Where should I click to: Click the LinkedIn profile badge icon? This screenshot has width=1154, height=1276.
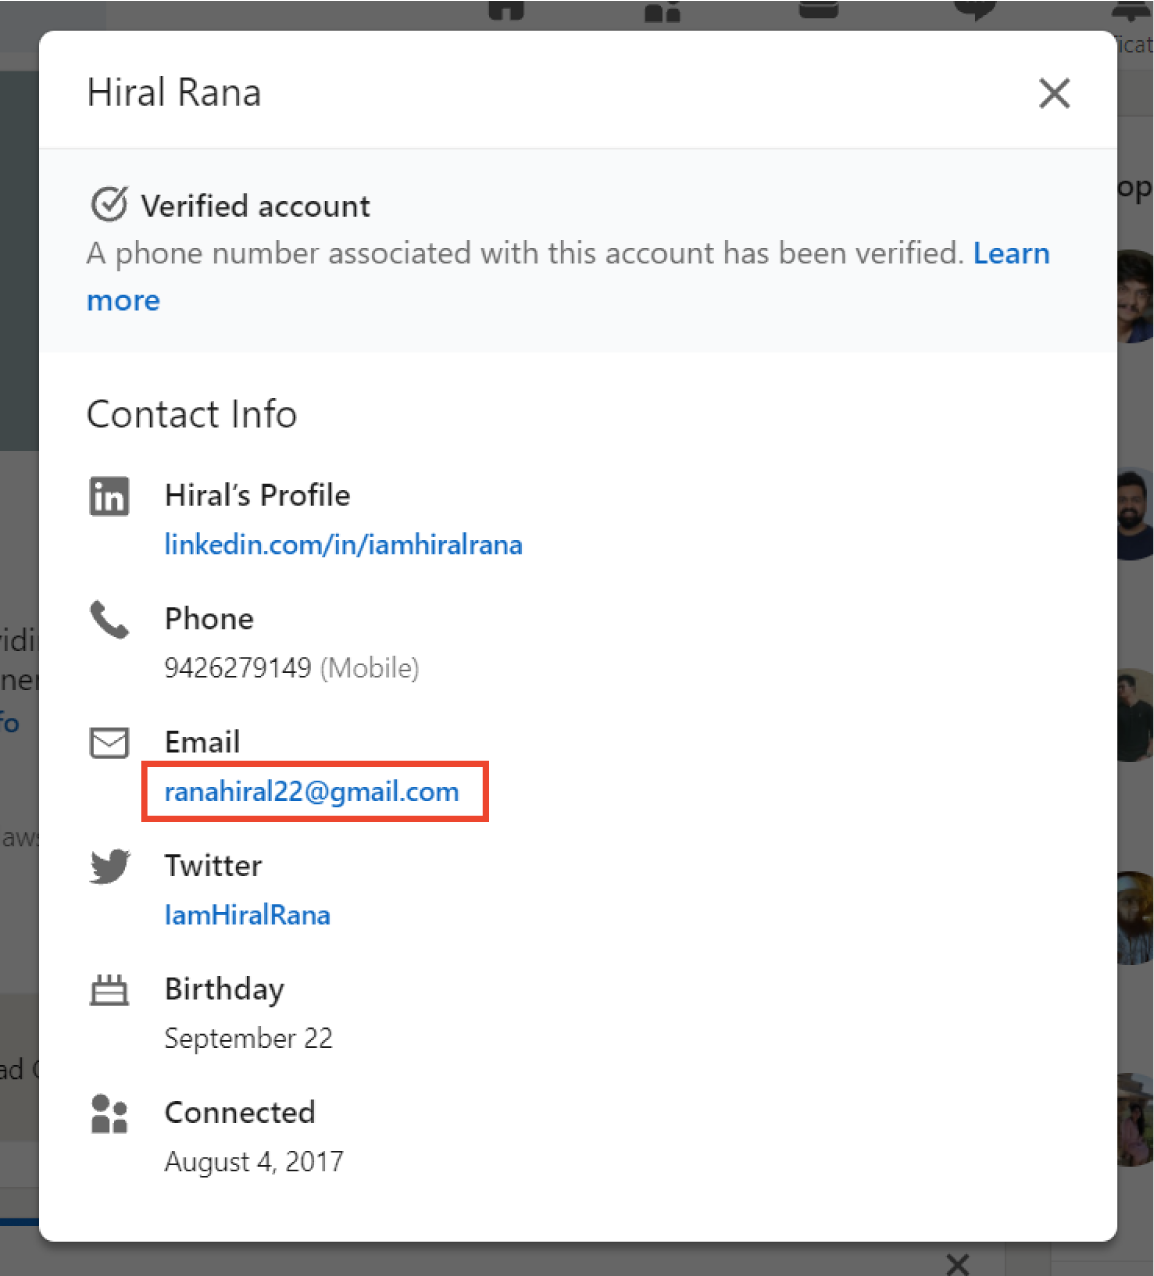[110, 495]
